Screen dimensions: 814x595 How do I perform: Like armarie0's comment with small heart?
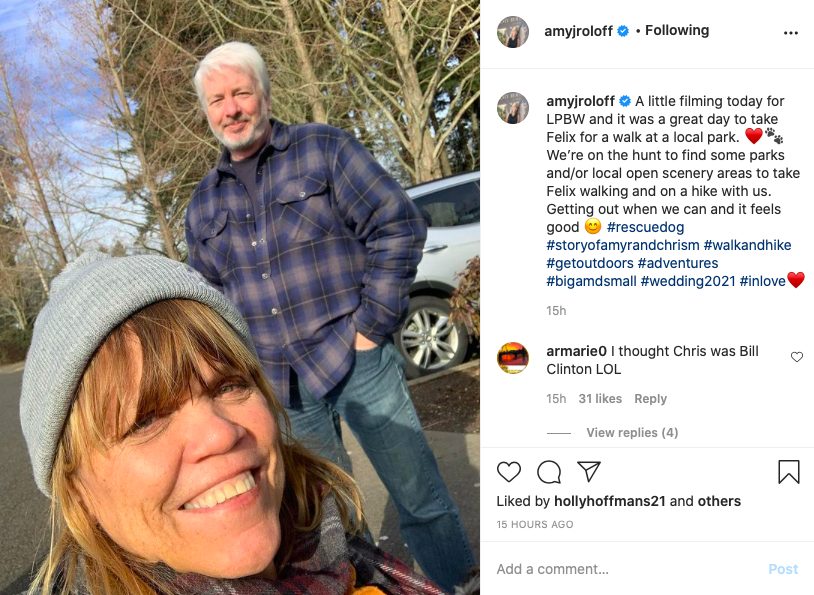pyautogui.click(x=797, y=357)
